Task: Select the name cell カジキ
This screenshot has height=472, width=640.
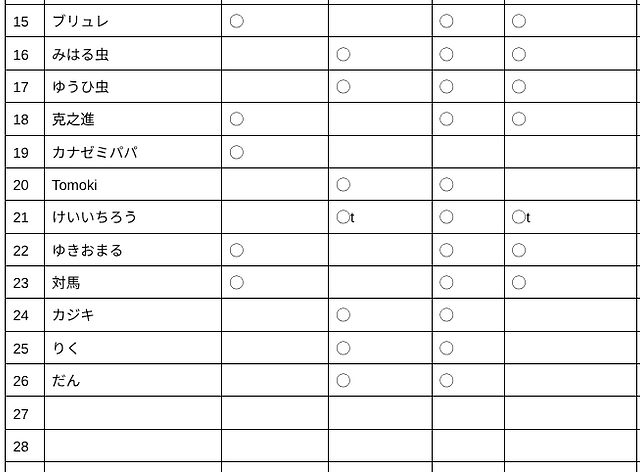Action: tap(133, 315)
